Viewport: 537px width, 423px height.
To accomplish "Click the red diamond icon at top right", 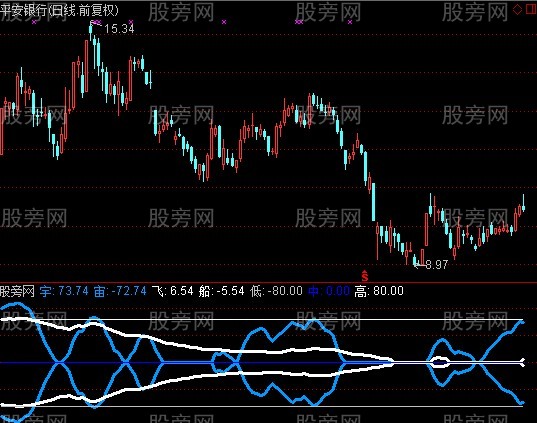I will tap(517, 9).
